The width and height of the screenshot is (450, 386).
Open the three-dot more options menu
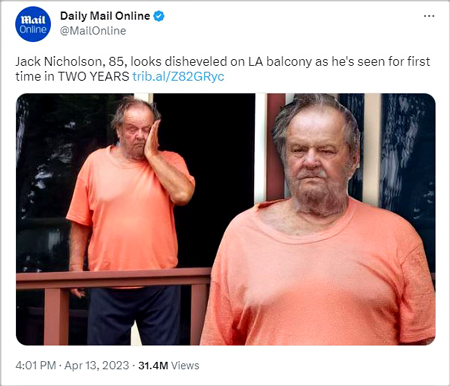[x=429, y=16]
